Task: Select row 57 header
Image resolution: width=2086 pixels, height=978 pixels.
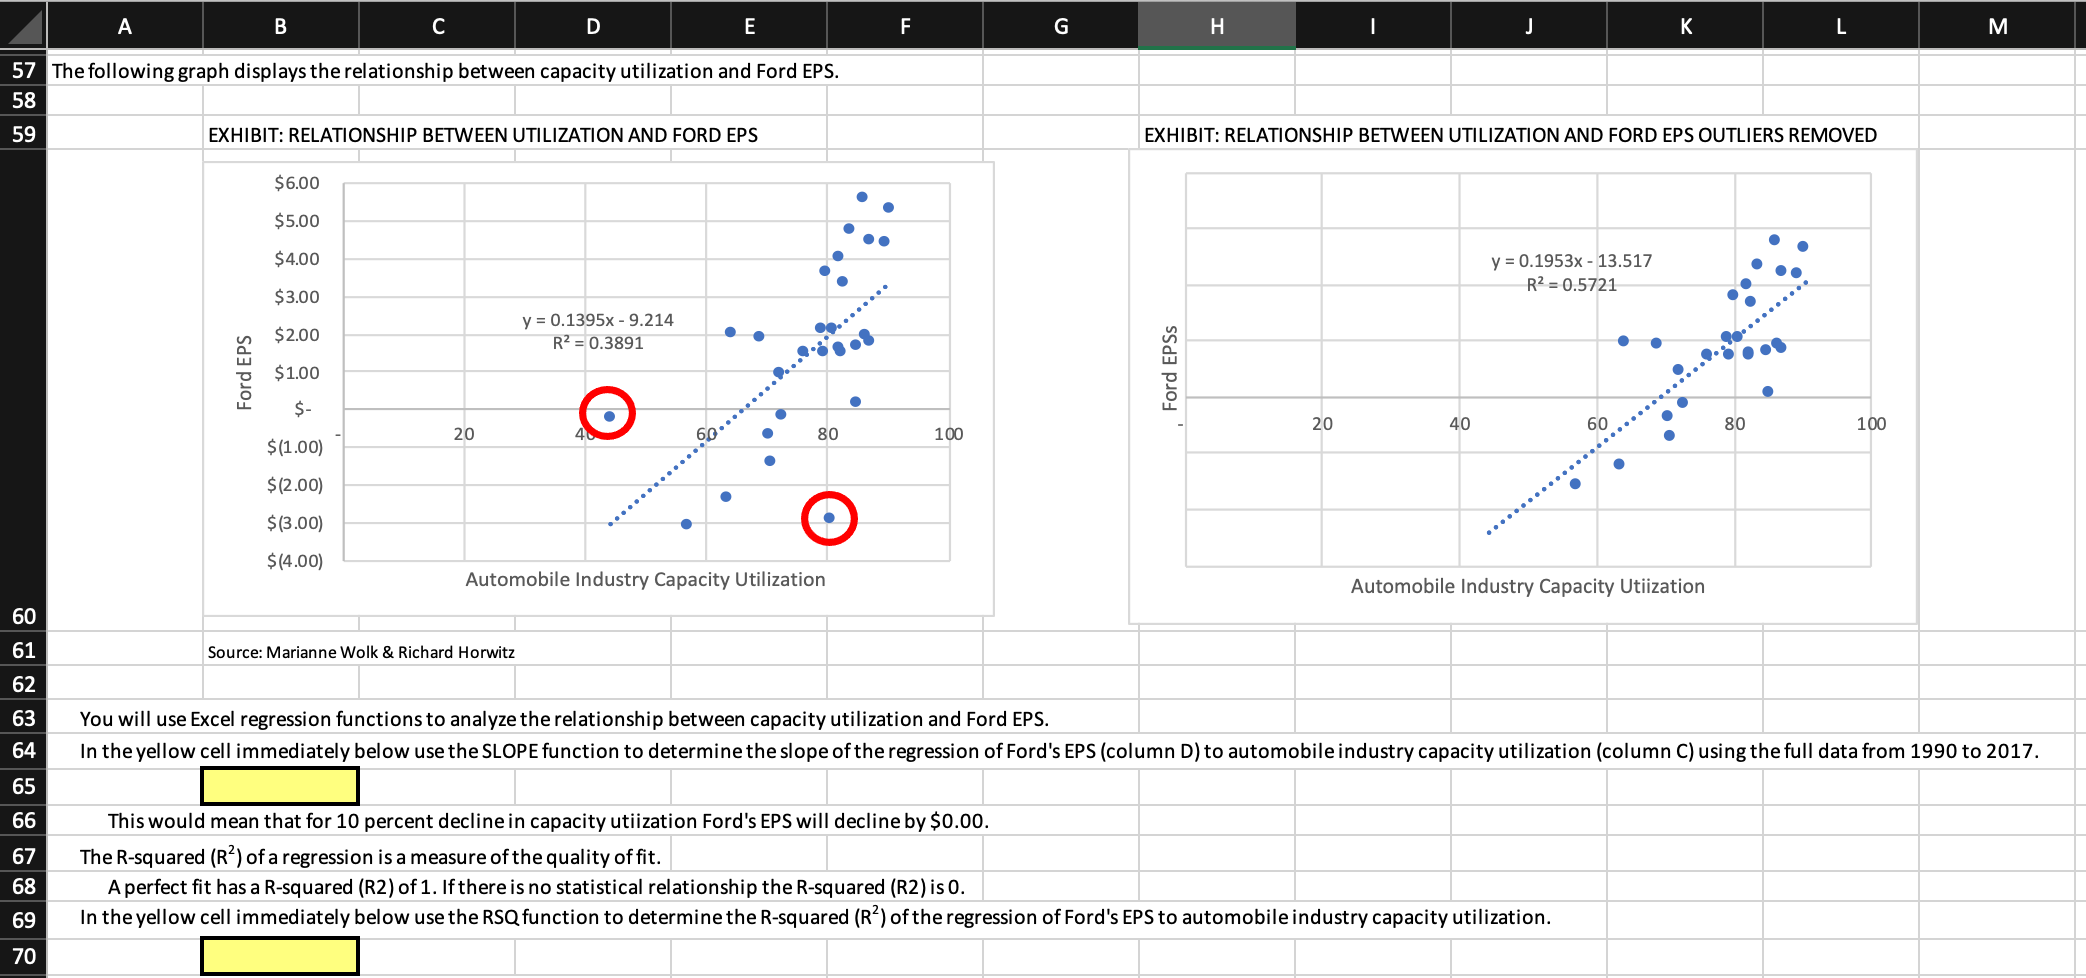Action: tap(23, 70)
